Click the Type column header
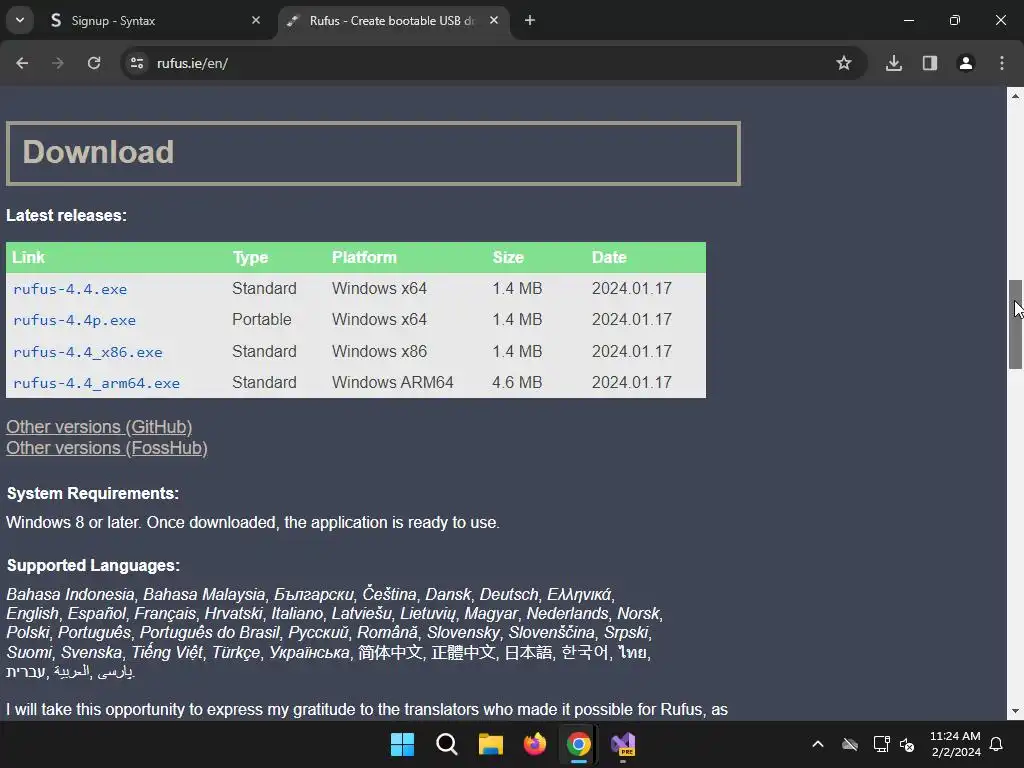This screenshot has height=768, width=1024. point(250,257)
